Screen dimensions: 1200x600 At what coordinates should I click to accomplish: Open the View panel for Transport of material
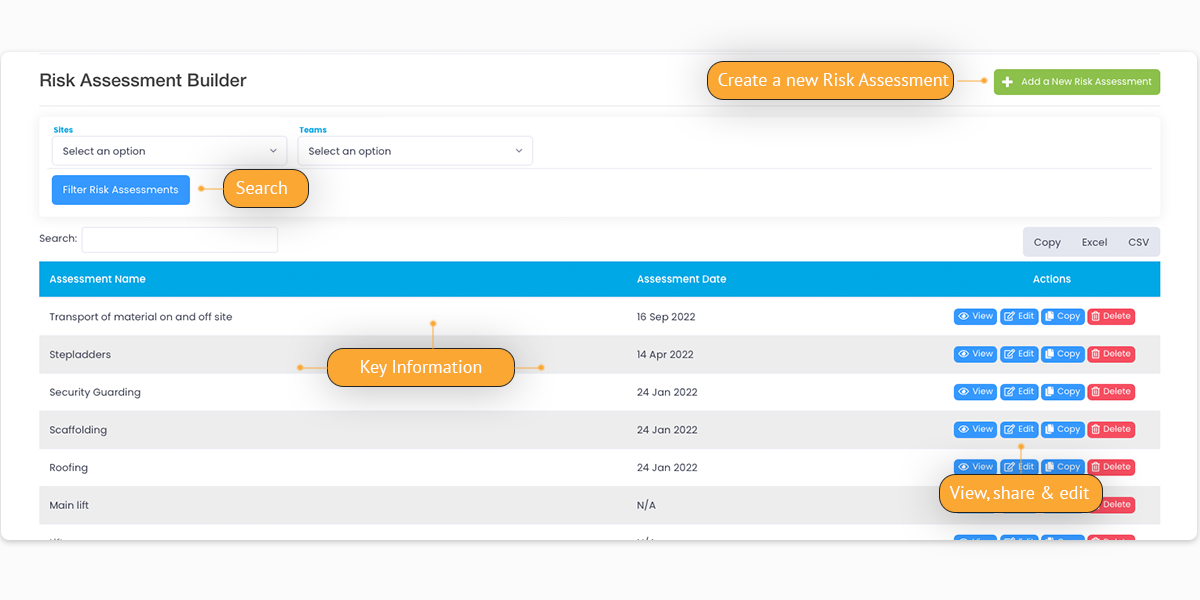(975, 316)
